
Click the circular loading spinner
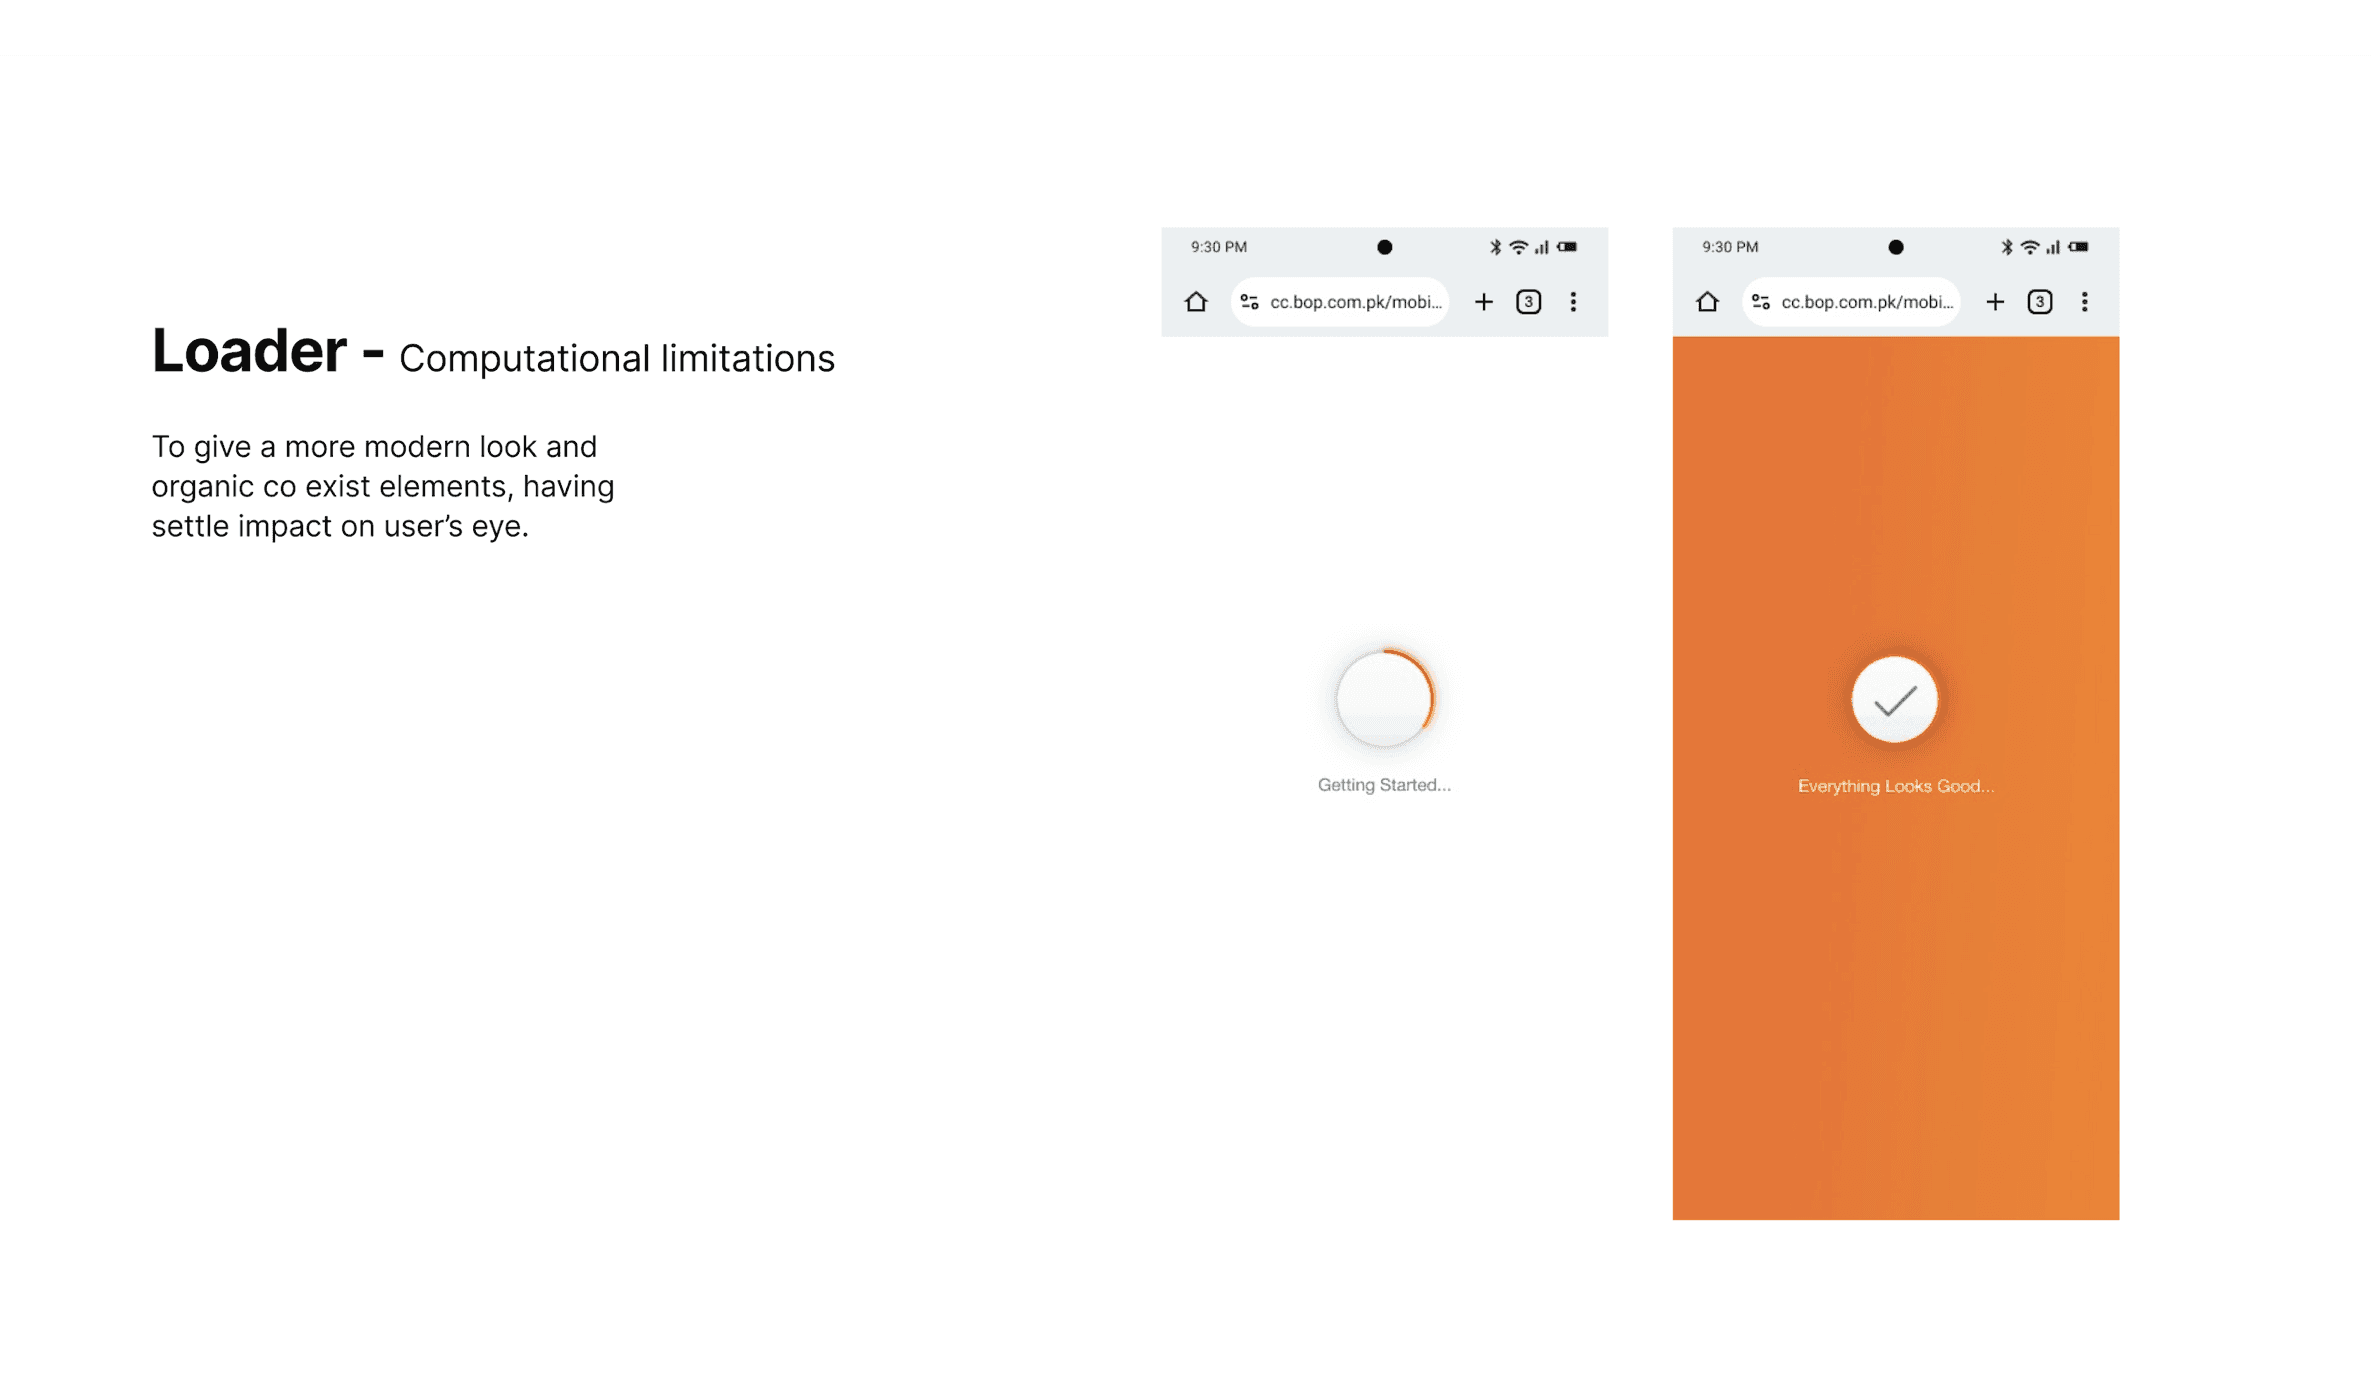pyautogui.click(x=1384, y=699)
